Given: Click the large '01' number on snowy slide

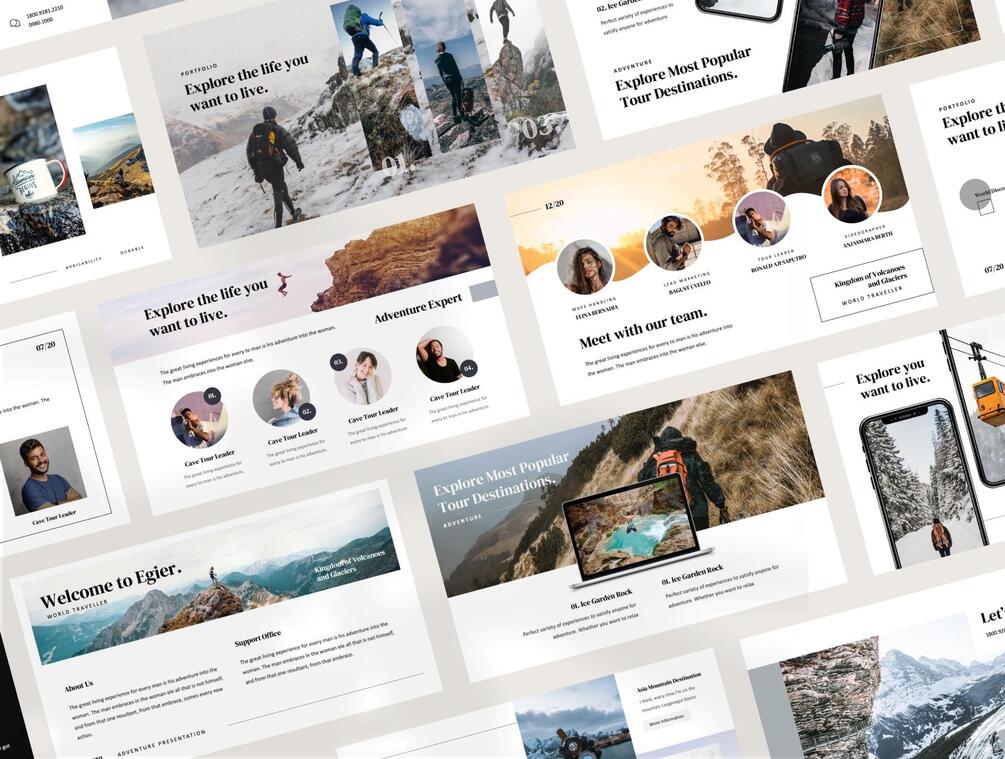Looking at the screenshot, I should (x=398, y=167).
